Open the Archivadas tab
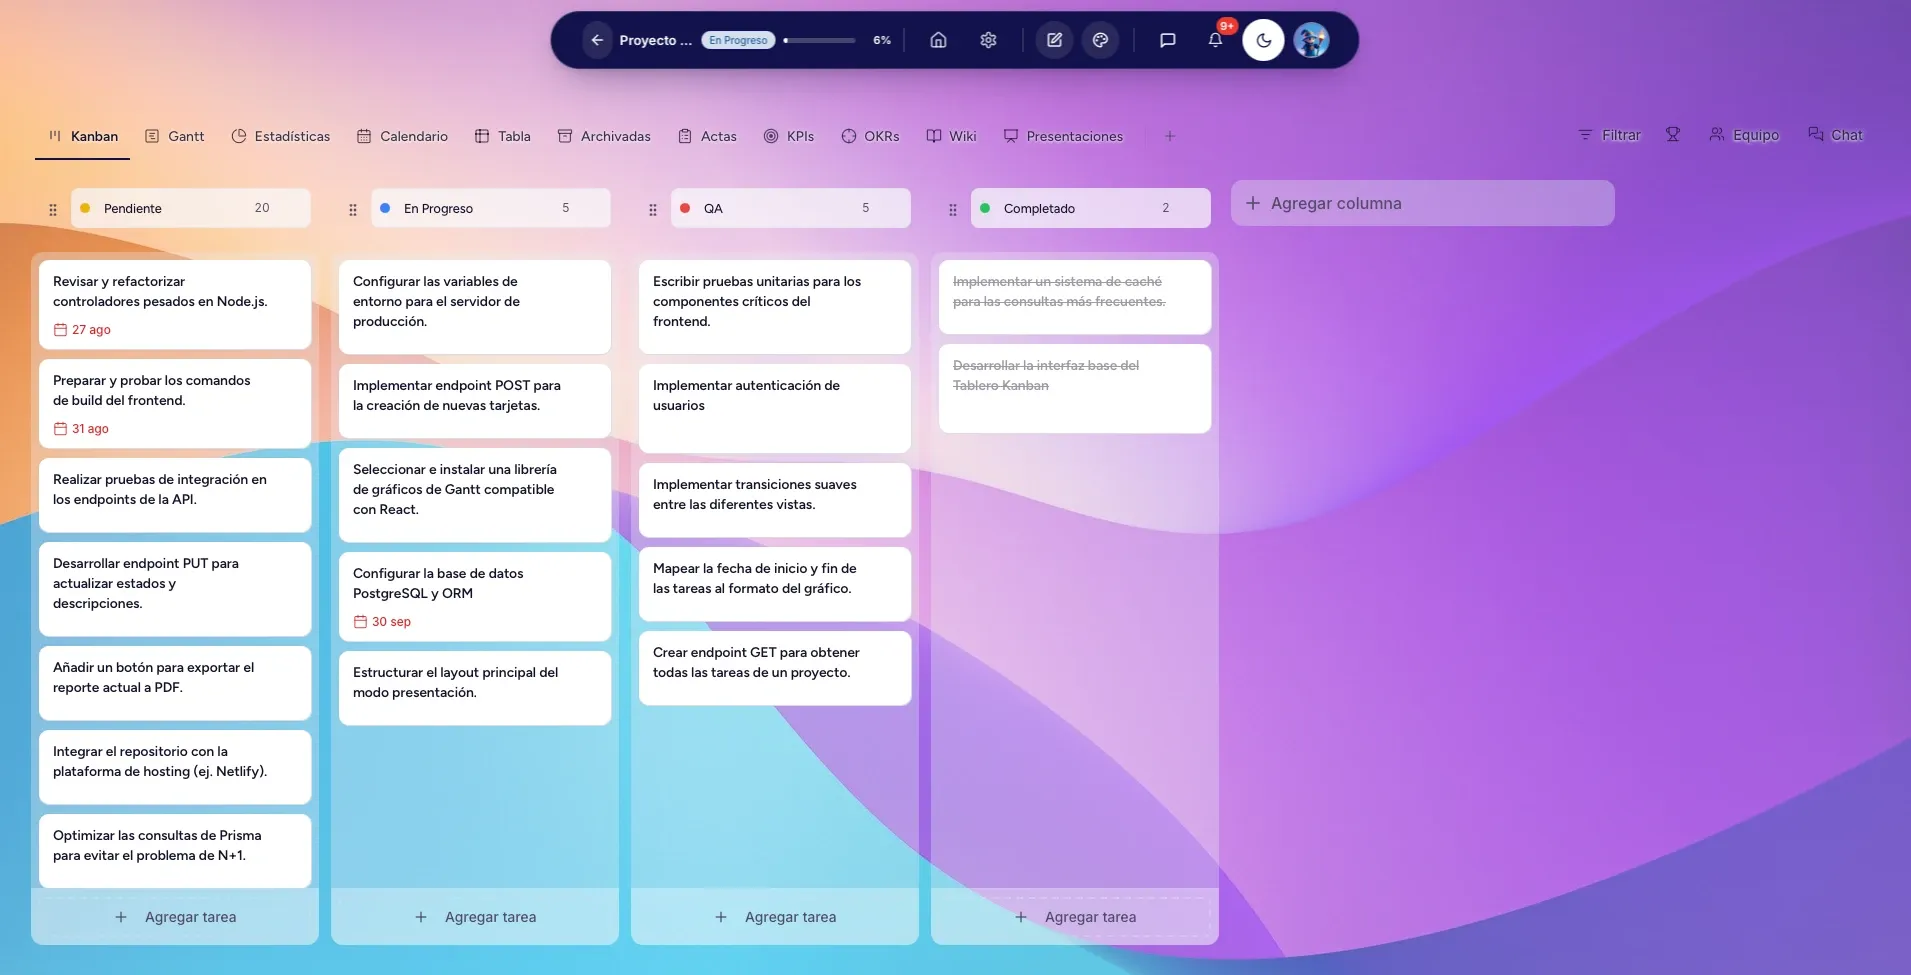This screenshot has height=975, width=1911. coord(604,136)
